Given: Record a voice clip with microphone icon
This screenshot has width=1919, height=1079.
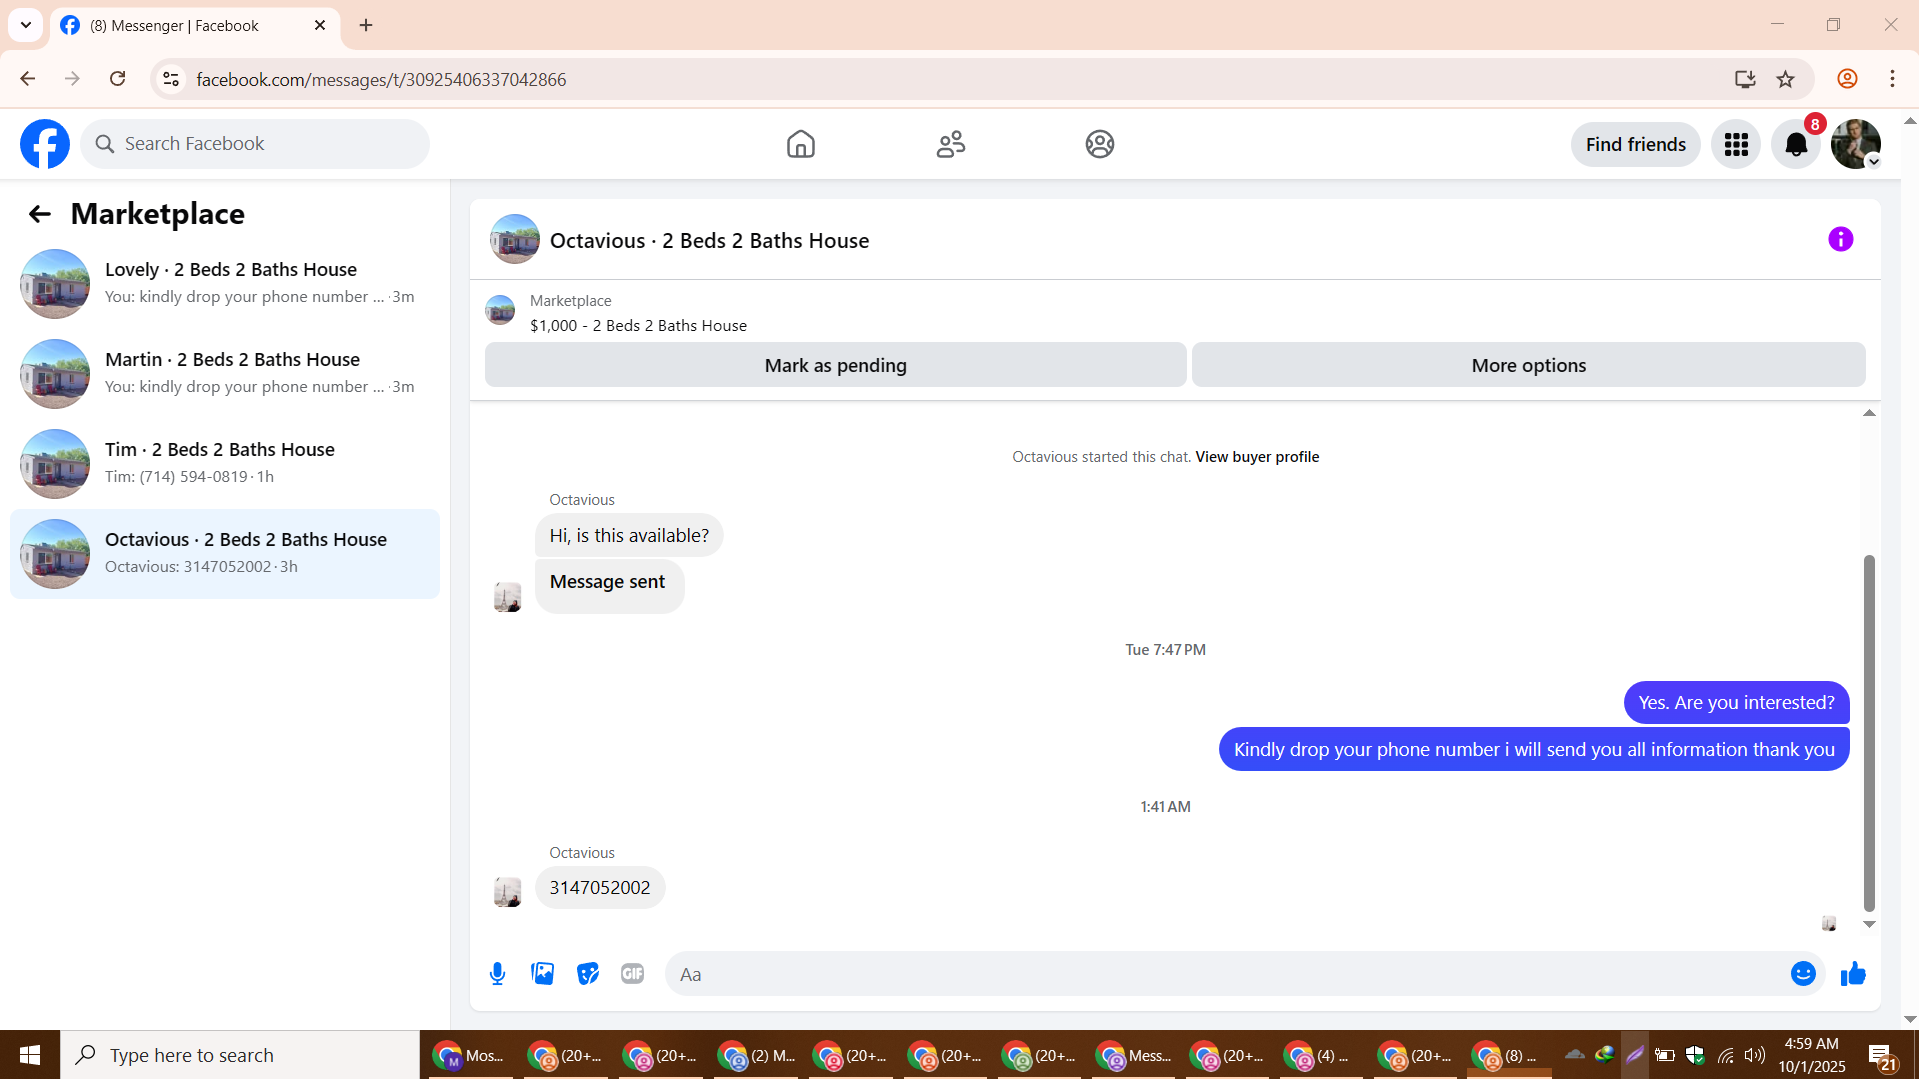Looking at the screenshot, I should pos(497,974).
